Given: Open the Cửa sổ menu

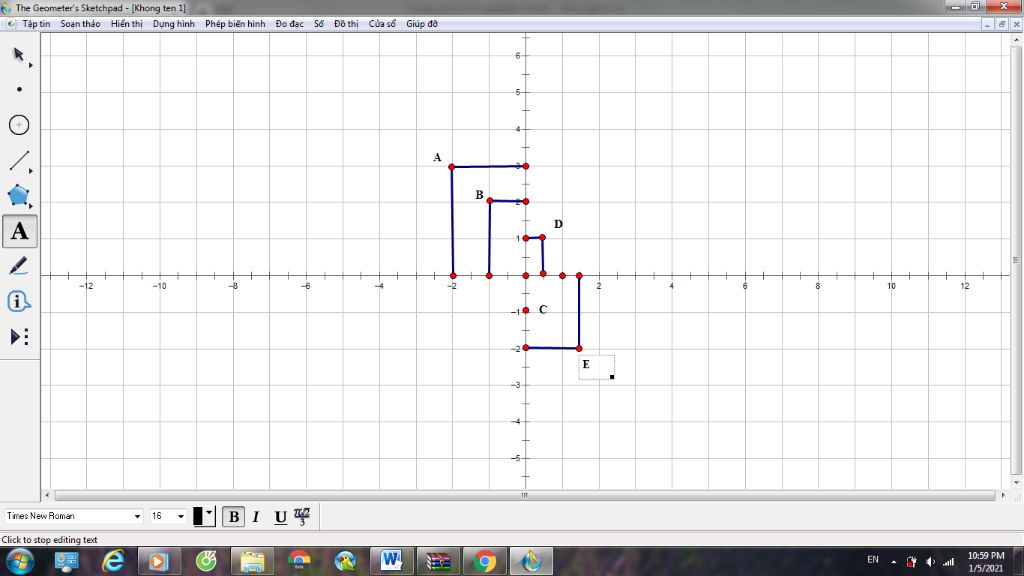Looking at the screenshot, I should [382, 24].
